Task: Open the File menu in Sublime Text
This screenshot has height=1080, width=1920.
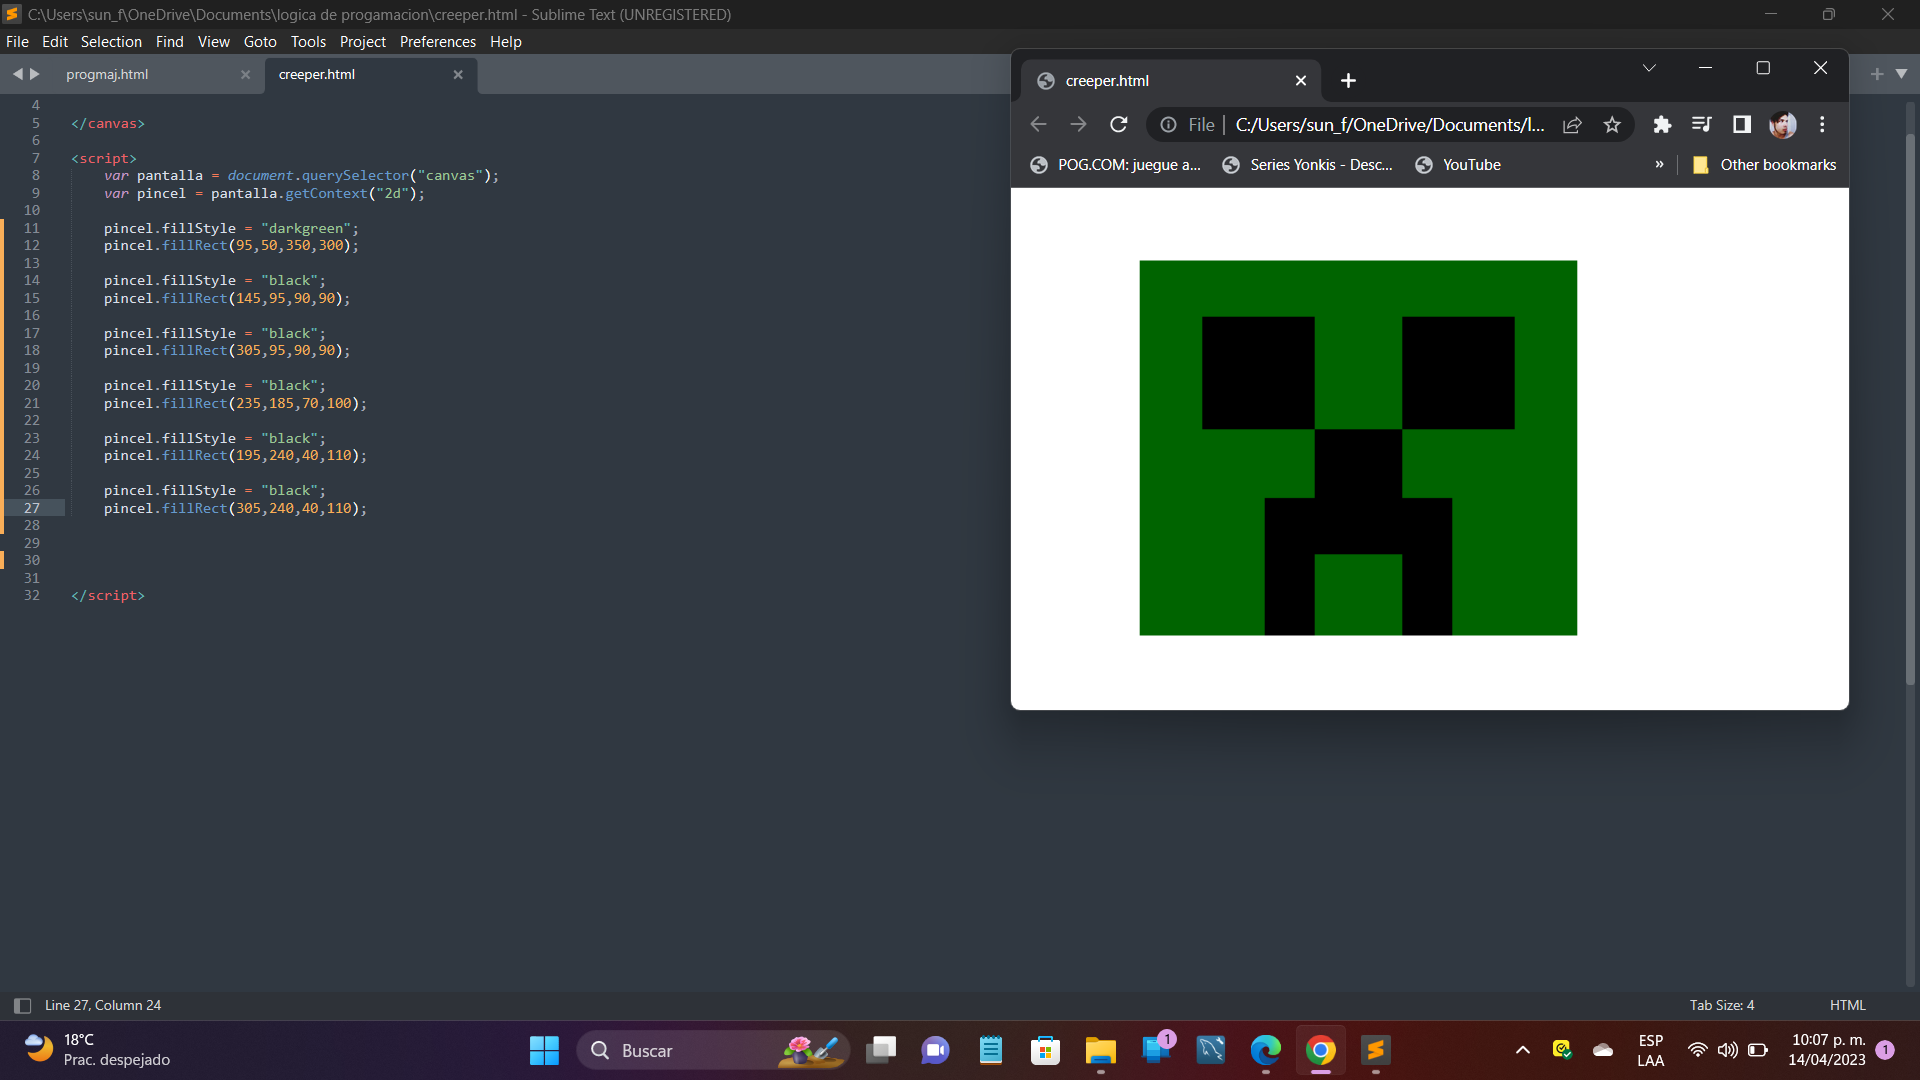Action: coord(18,41)
